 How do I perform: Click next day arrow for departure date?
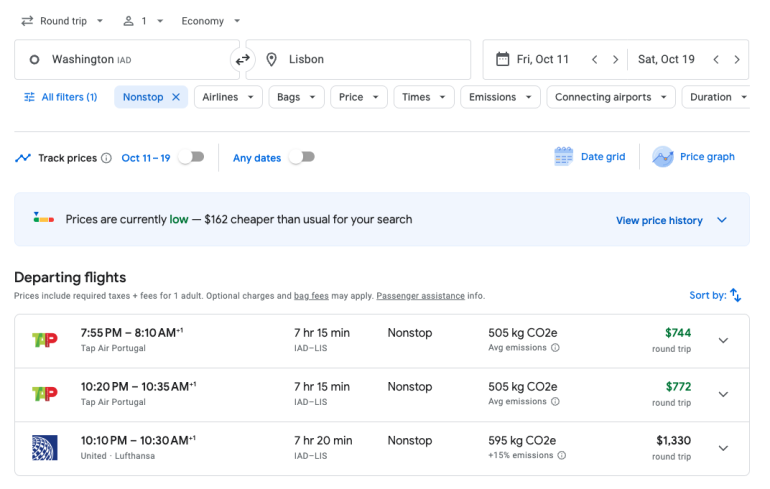(615, 60)
